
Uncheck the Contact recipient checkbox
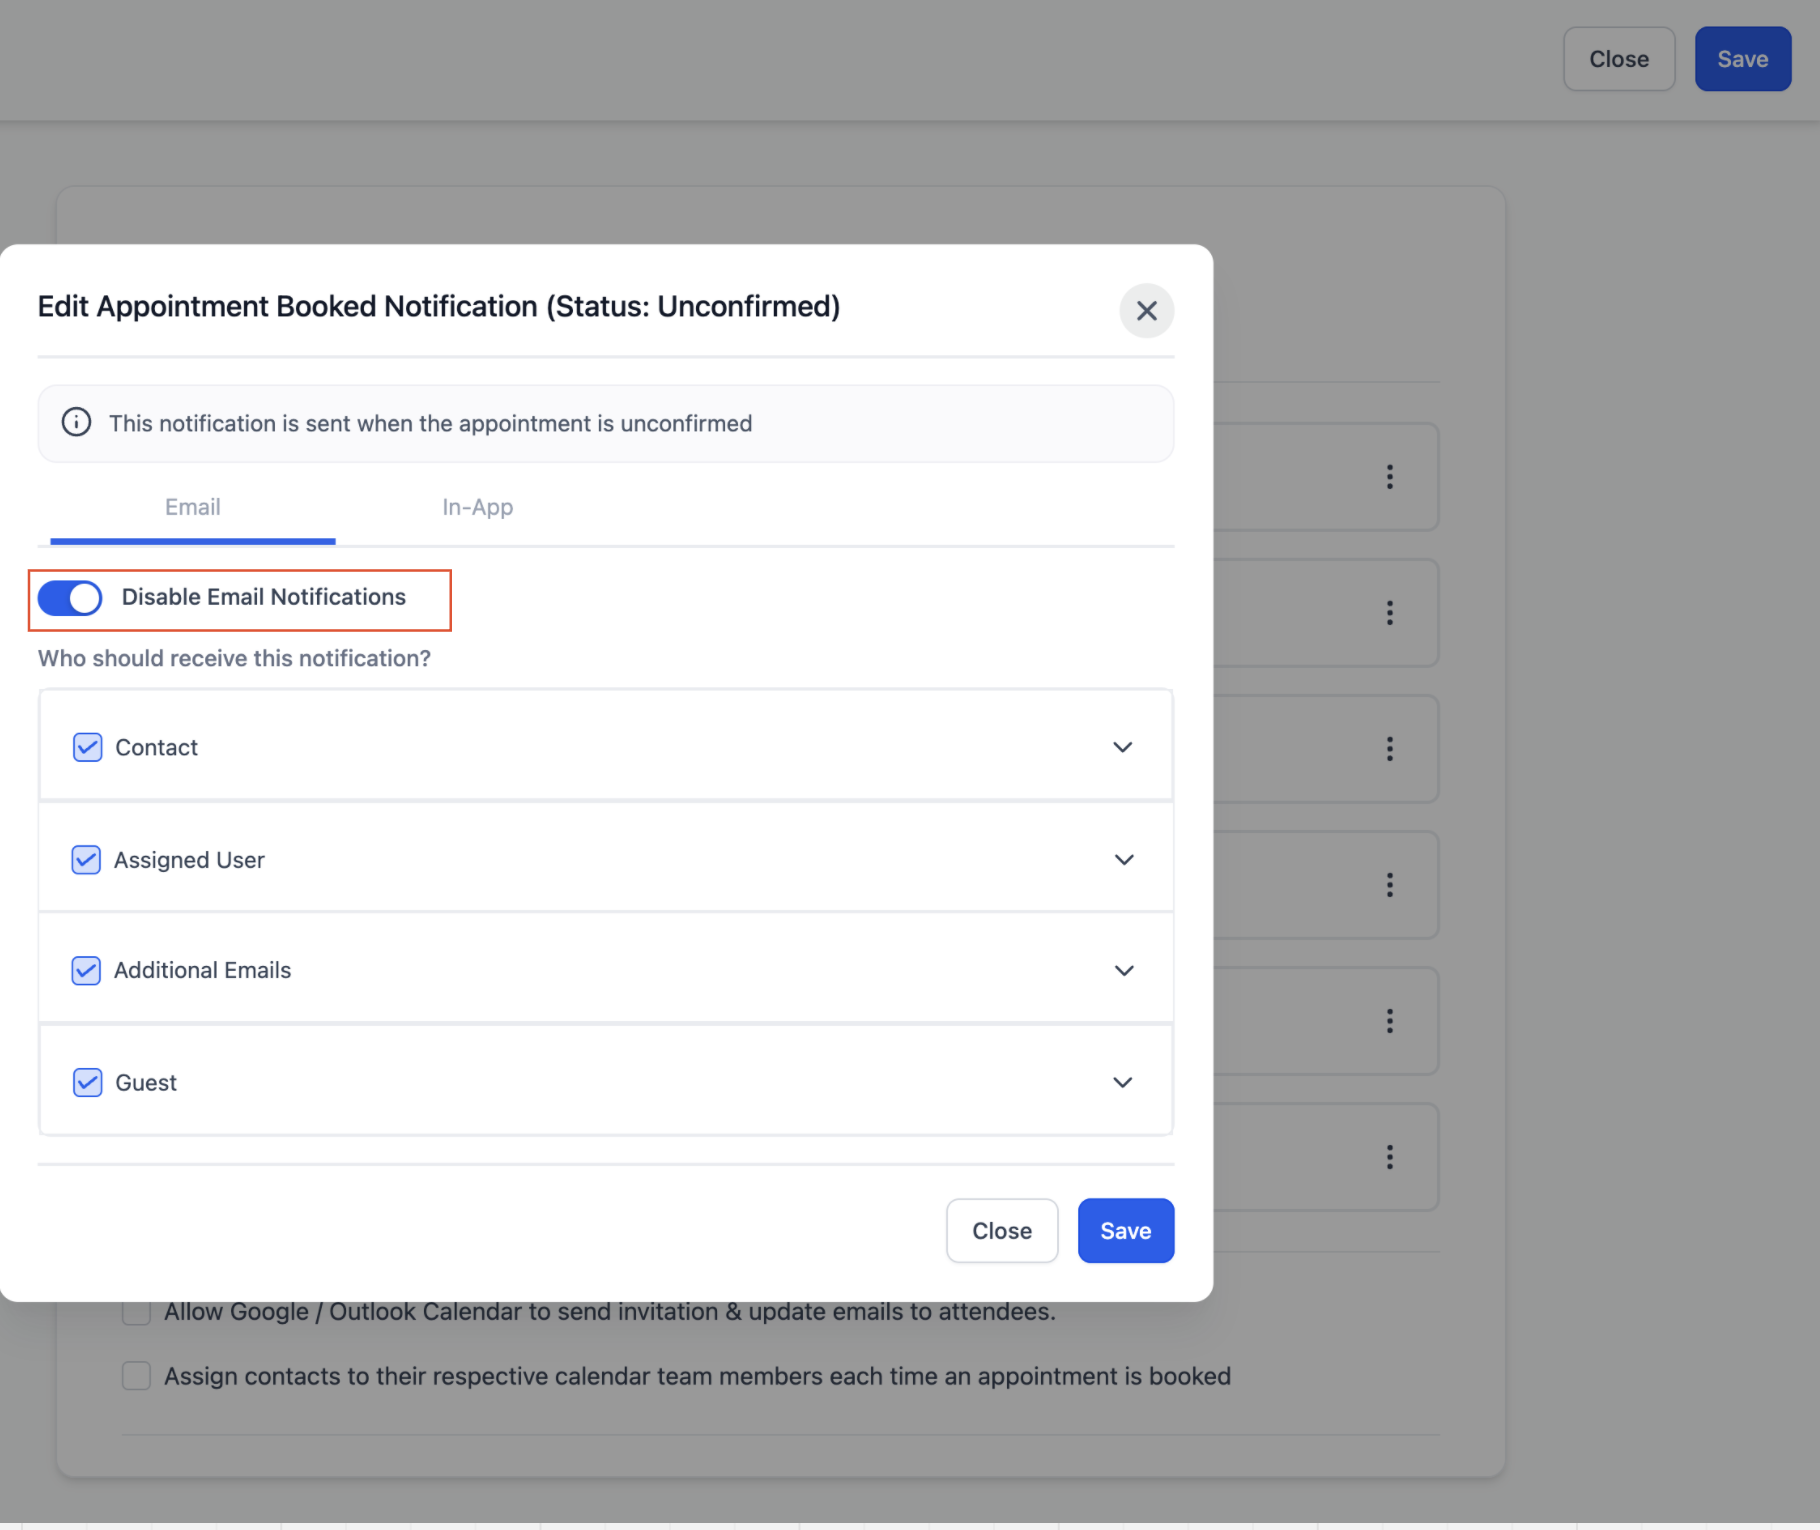88,747
